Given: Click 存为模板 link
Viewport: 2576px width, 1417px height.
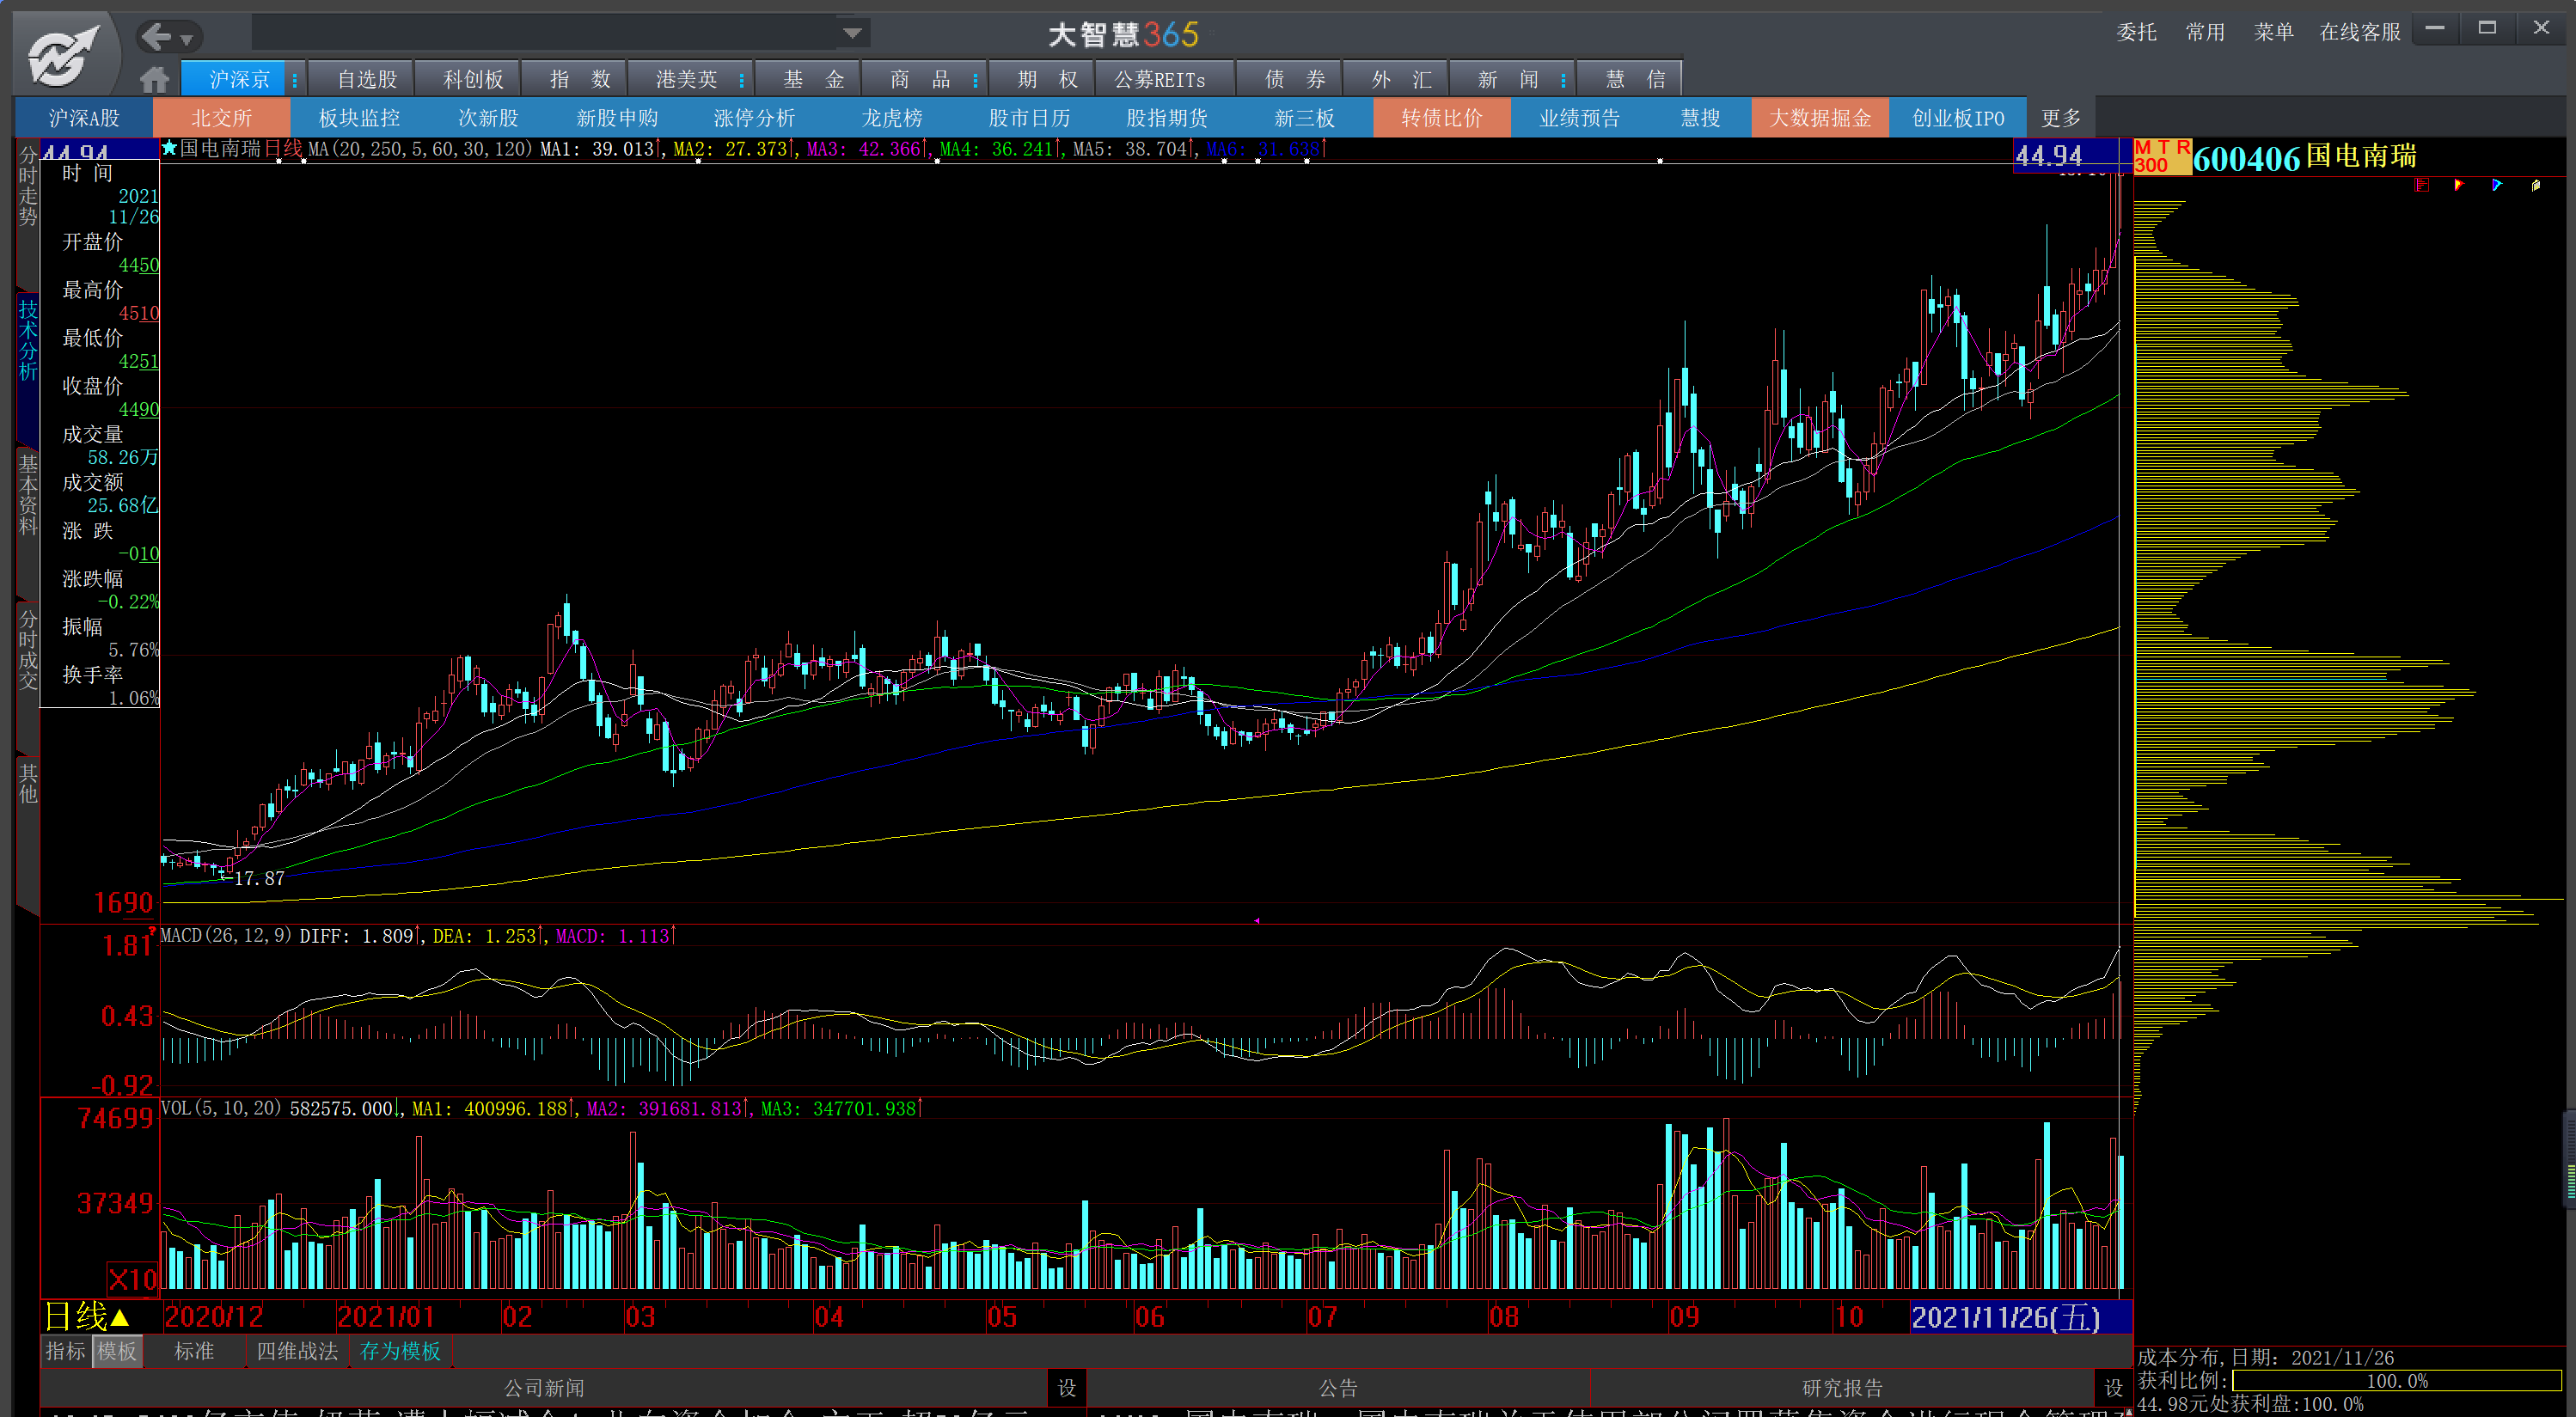Looking at the screenshot, I should (400, 1351).
